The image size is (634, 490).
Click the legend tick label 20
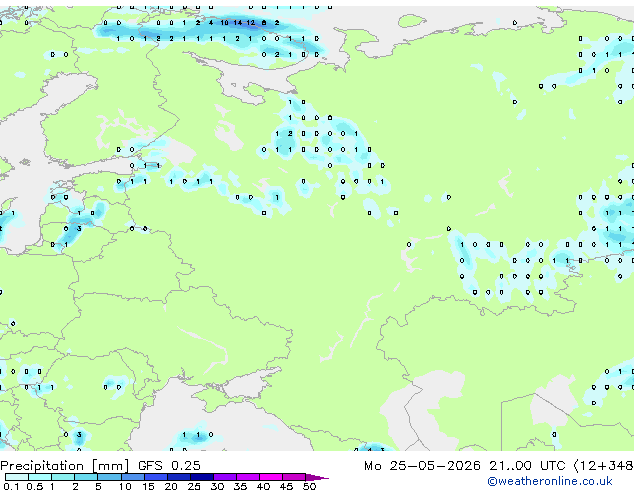171,486
